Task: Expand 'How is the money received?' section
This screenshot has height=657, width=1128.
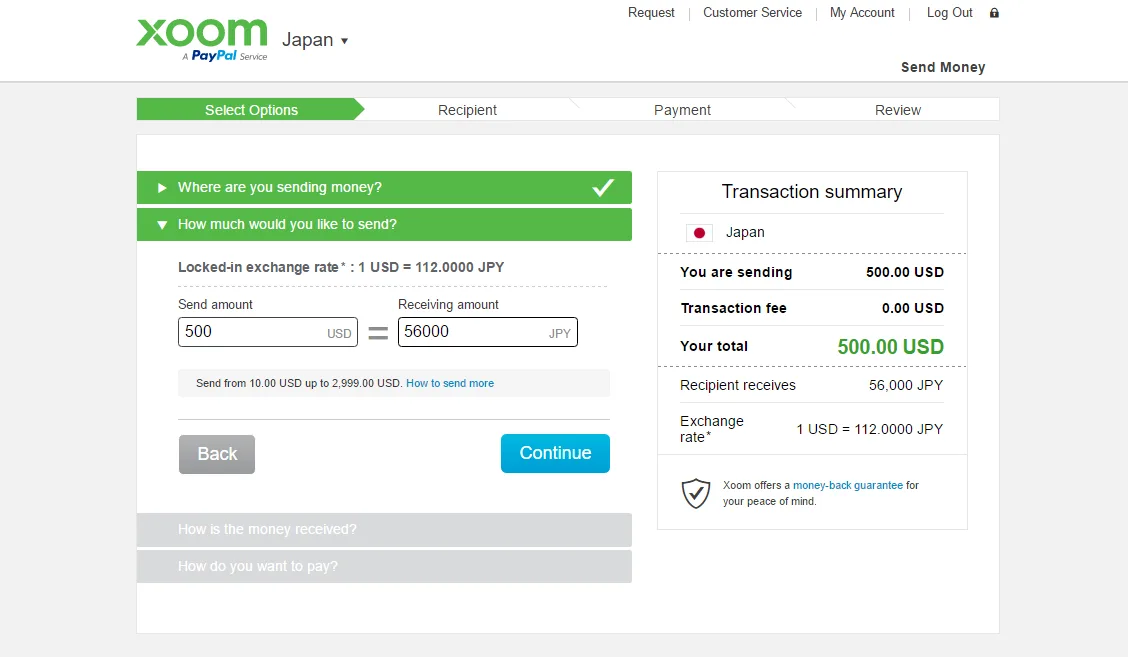Action: 267,530
